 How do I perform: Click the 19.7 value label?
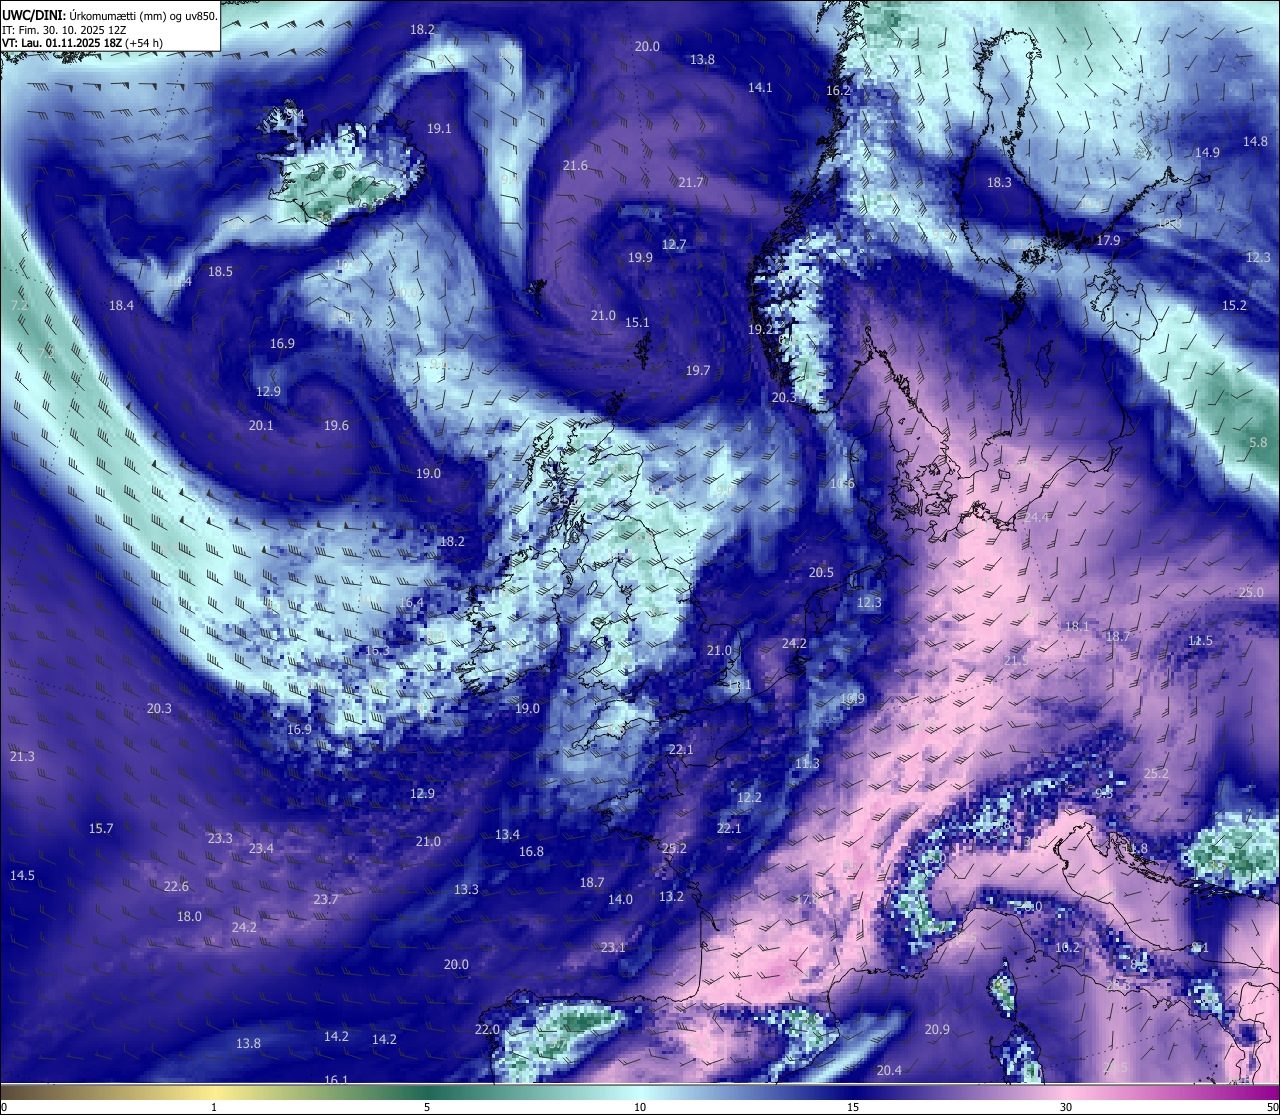(x=697, y=371)
